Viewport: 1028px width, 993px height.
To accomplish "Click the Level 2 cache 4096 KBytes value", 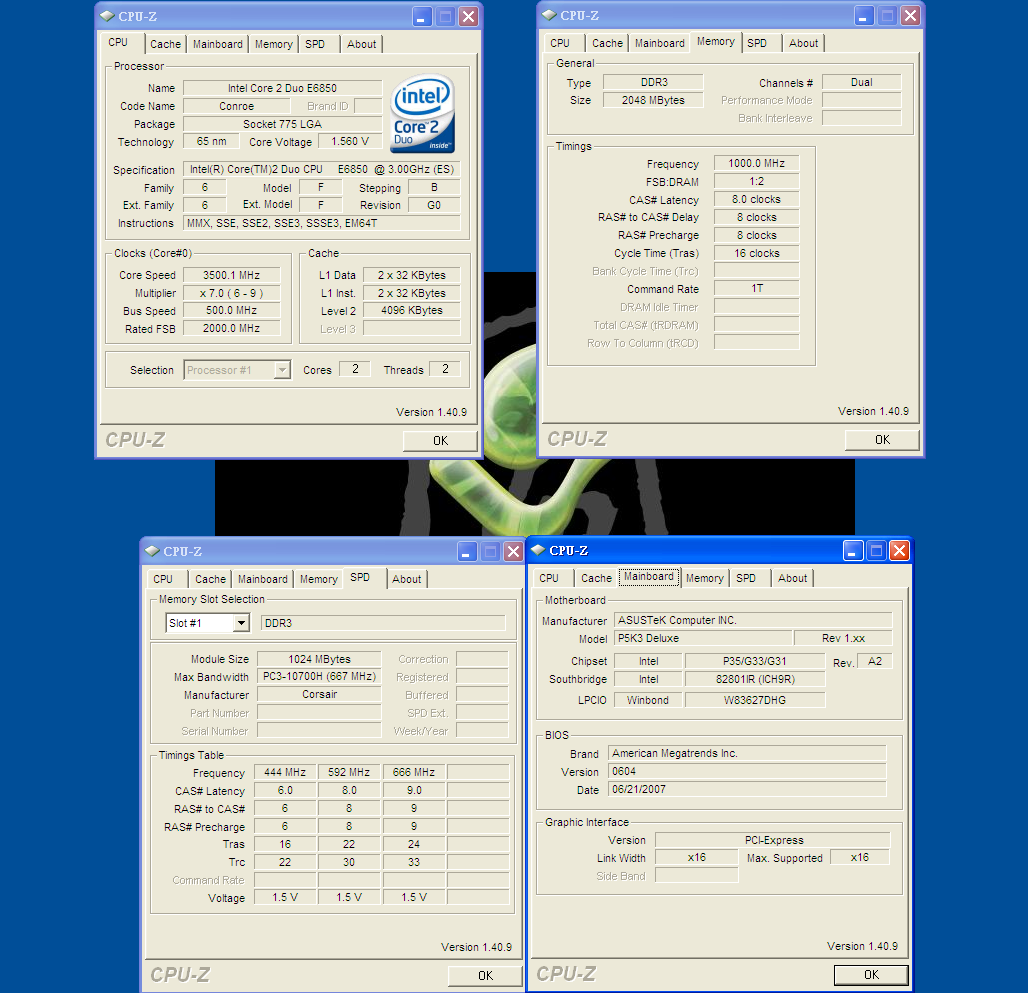I will 412,311.
